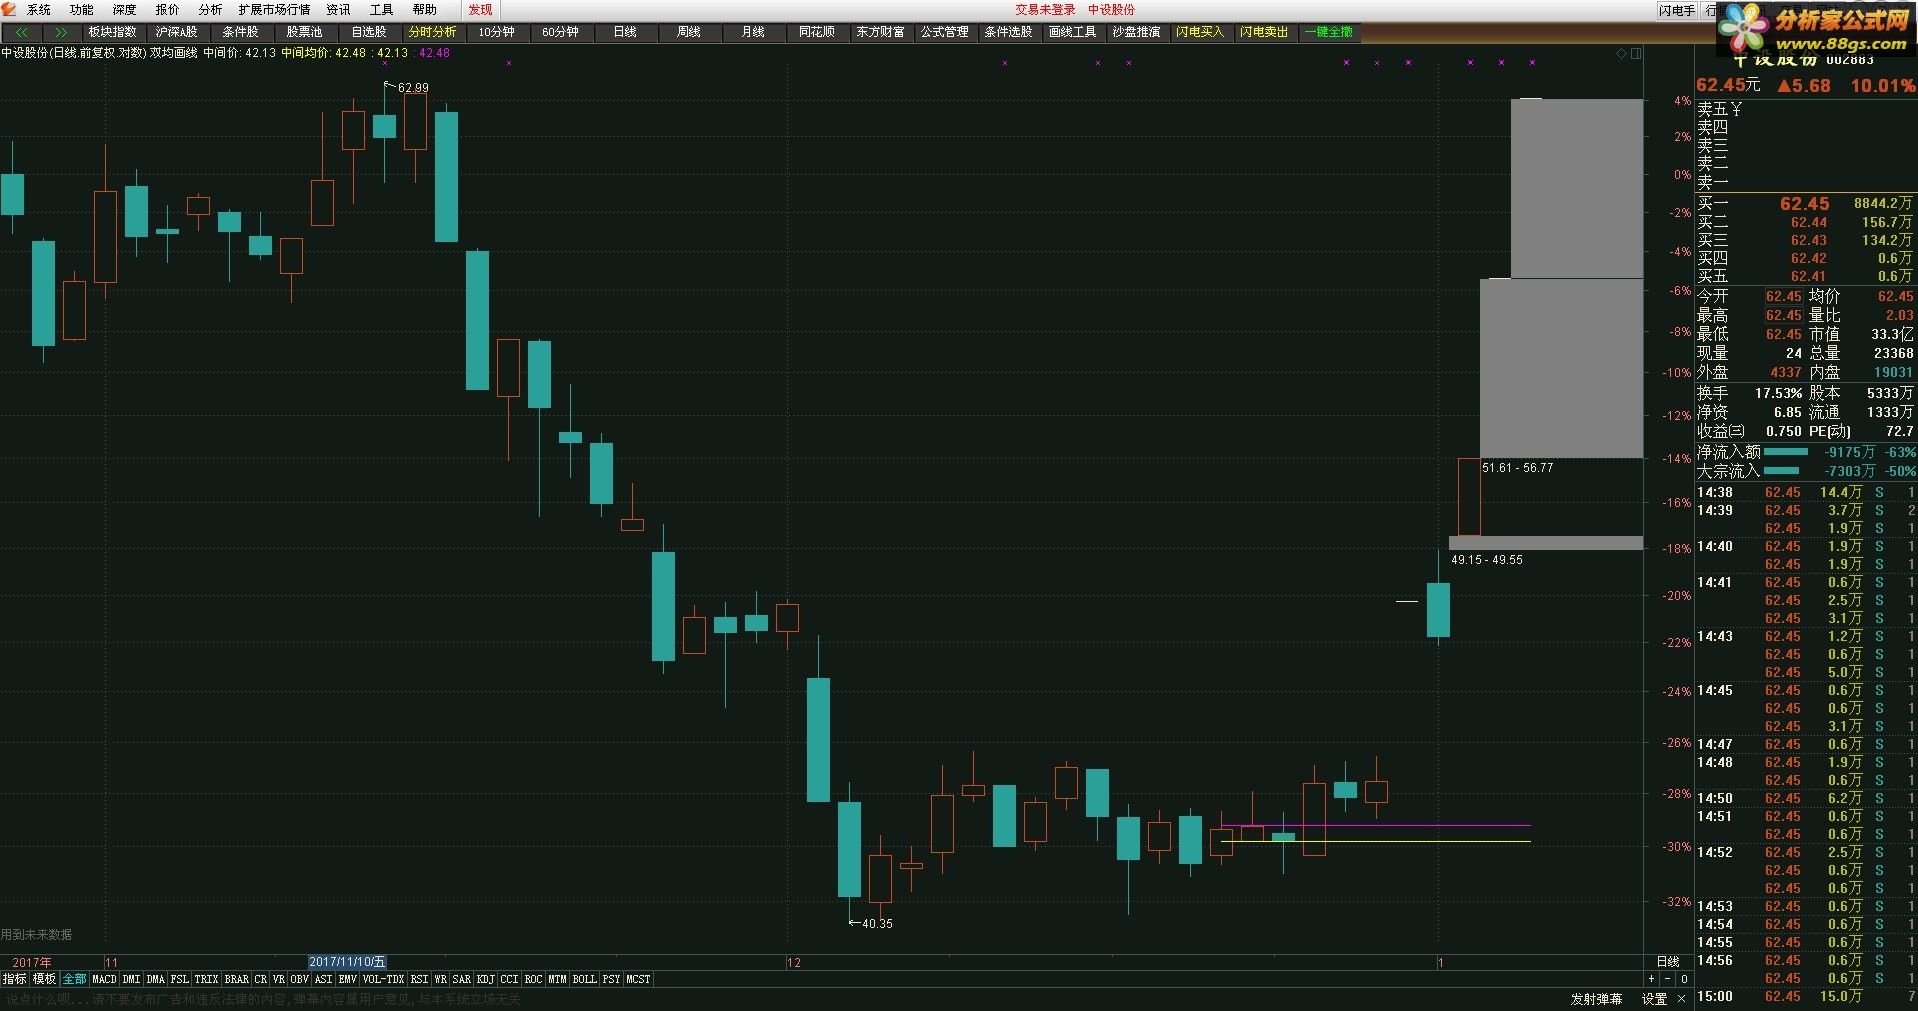The width and height of the screenshot is (1918, 1011).
Task: Click the red 交易未登录 link
Action: (1045, 10)
